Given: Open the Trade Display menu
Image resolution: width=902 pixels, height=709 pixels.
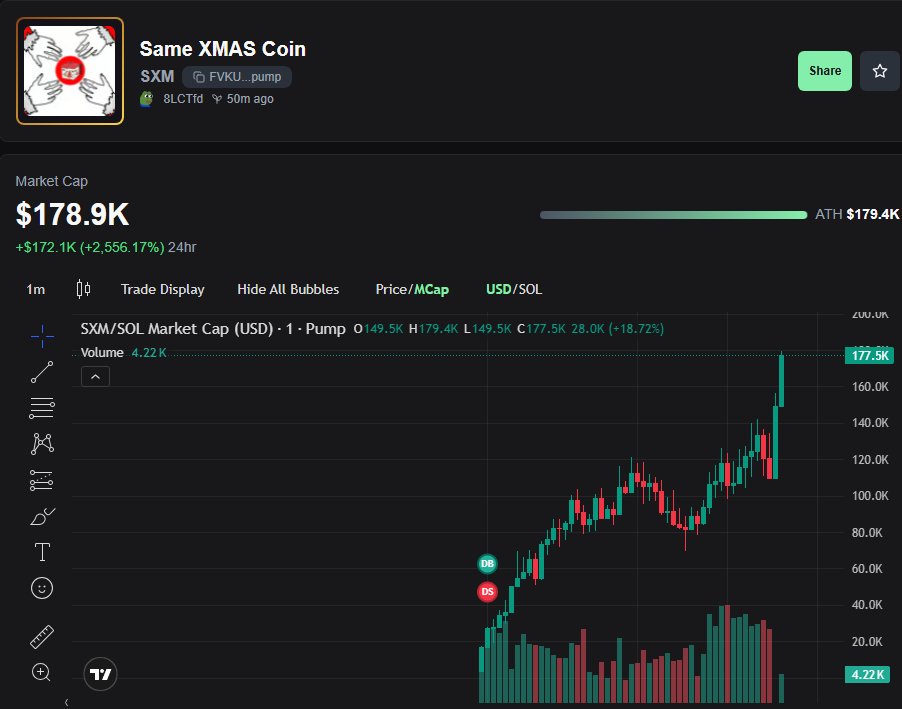Looking at the screenshot, I should click(163, 289).
